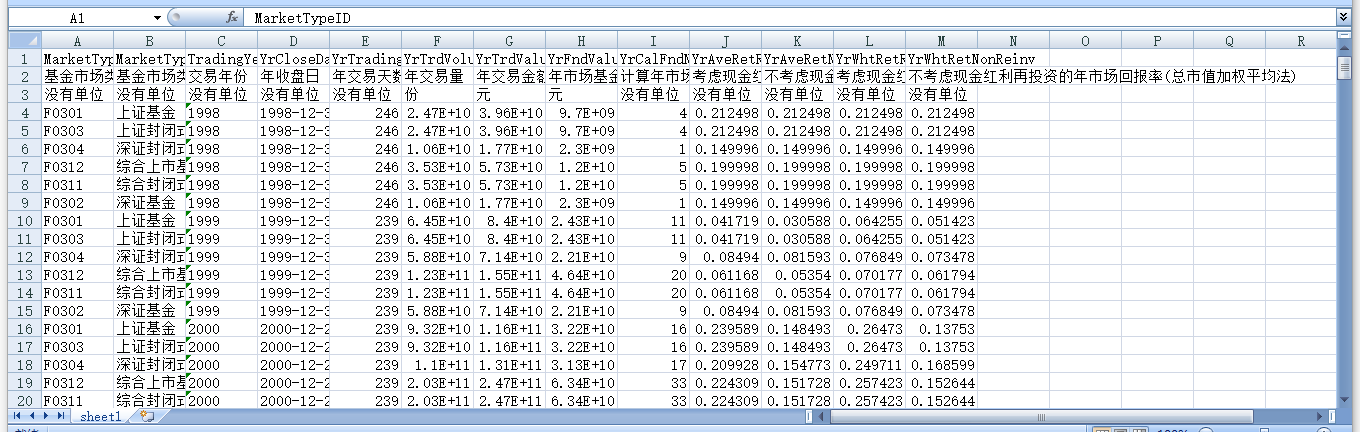Click cell F6 showing 1.06E+10
Screen dimensions: 1360x432
(437, 149)
